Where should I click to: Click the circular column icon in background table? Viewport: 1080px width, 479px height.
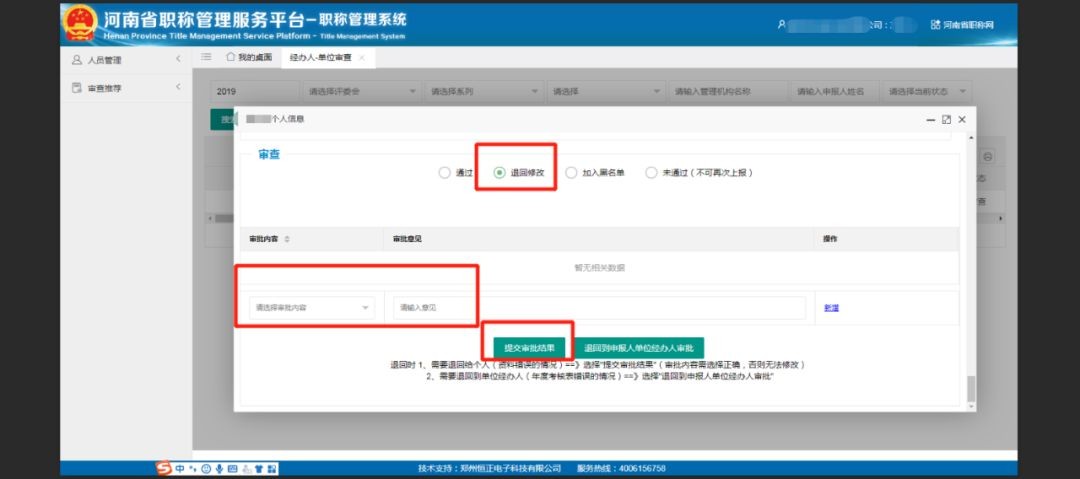pyautogui.click(x=988, y=157)
